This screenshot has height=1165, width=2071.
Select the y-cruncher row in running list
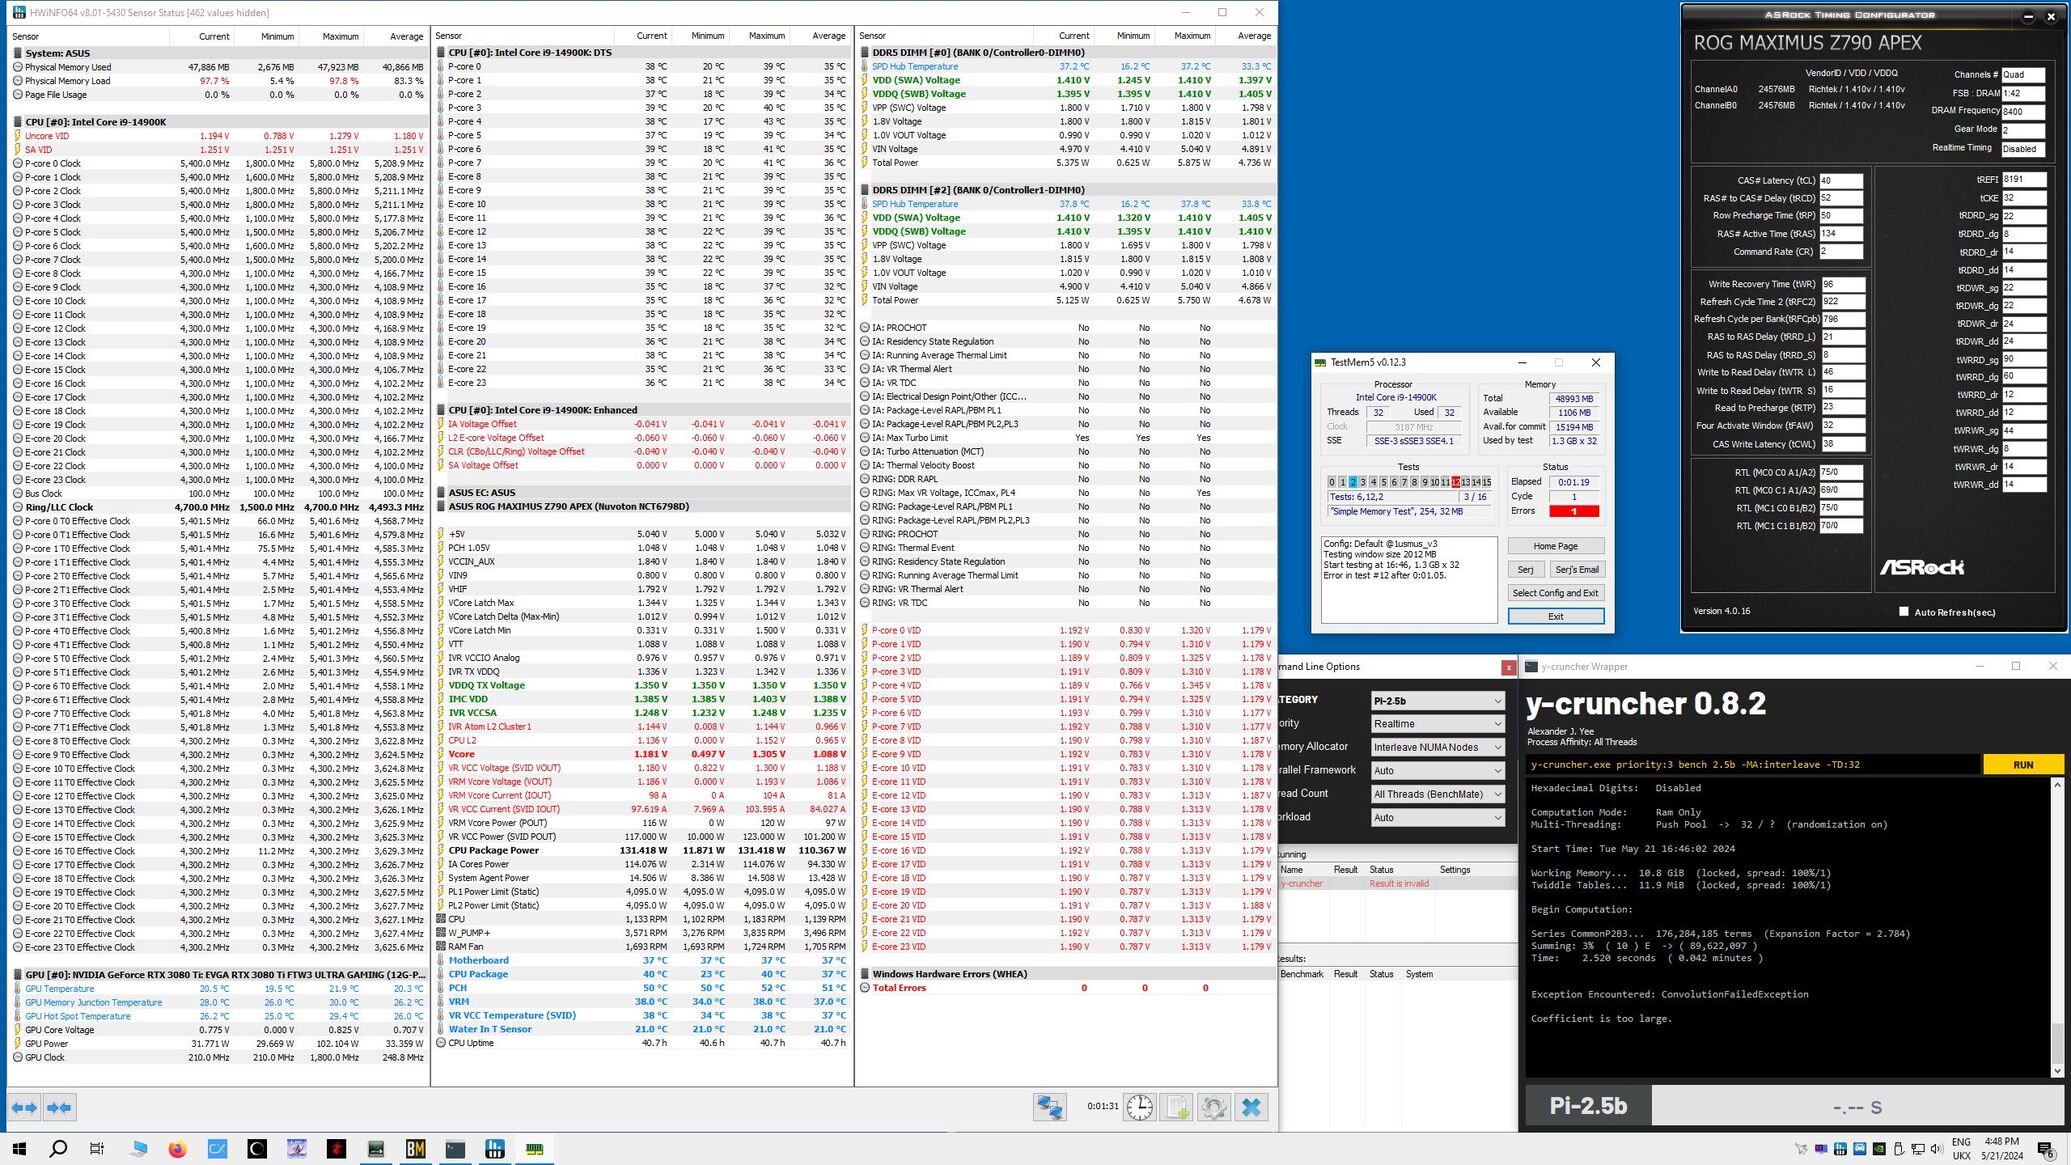(1397, 884)
